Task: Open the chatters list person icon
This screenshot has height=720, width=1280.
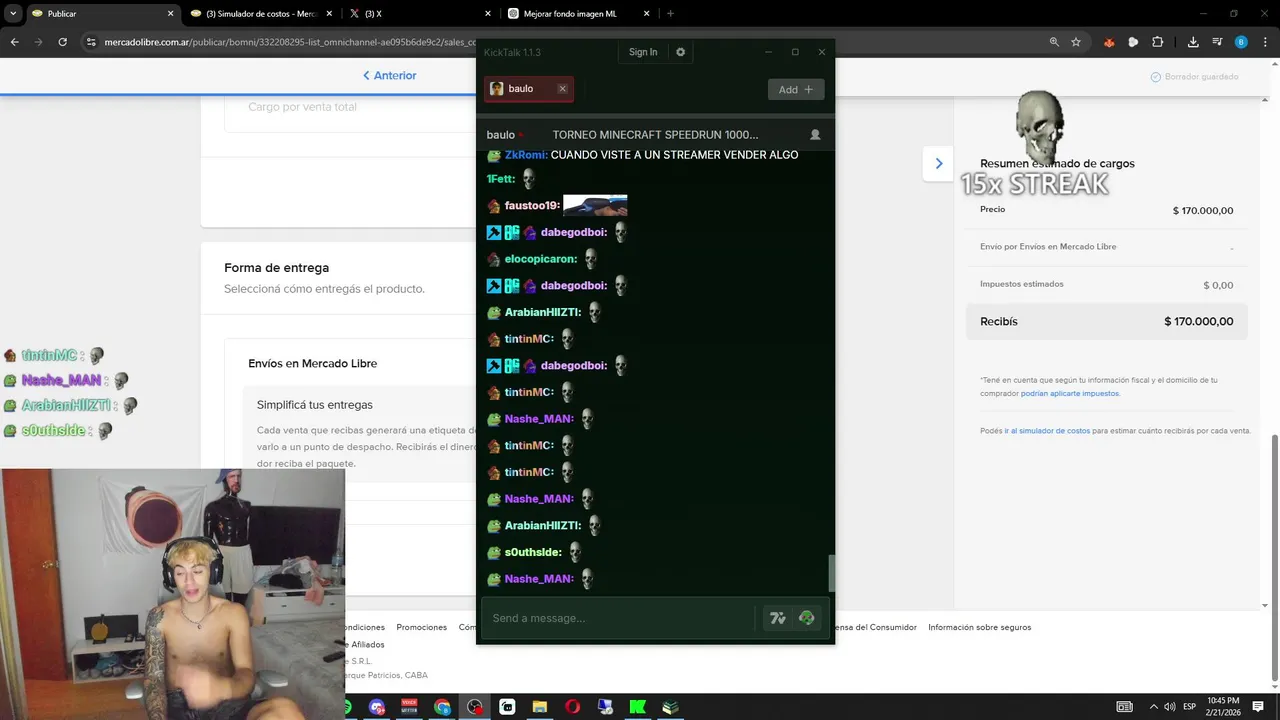Action: [x=815, y=135]
